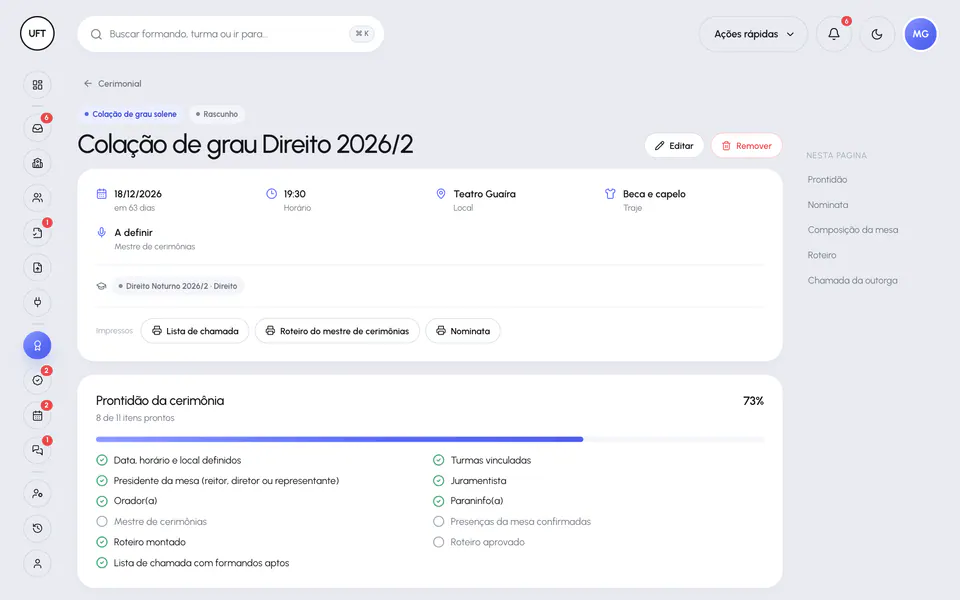The height and width of the screenshot is (600, 960).
Task: Open the document sync icon with badge 1
Action: 37,233
